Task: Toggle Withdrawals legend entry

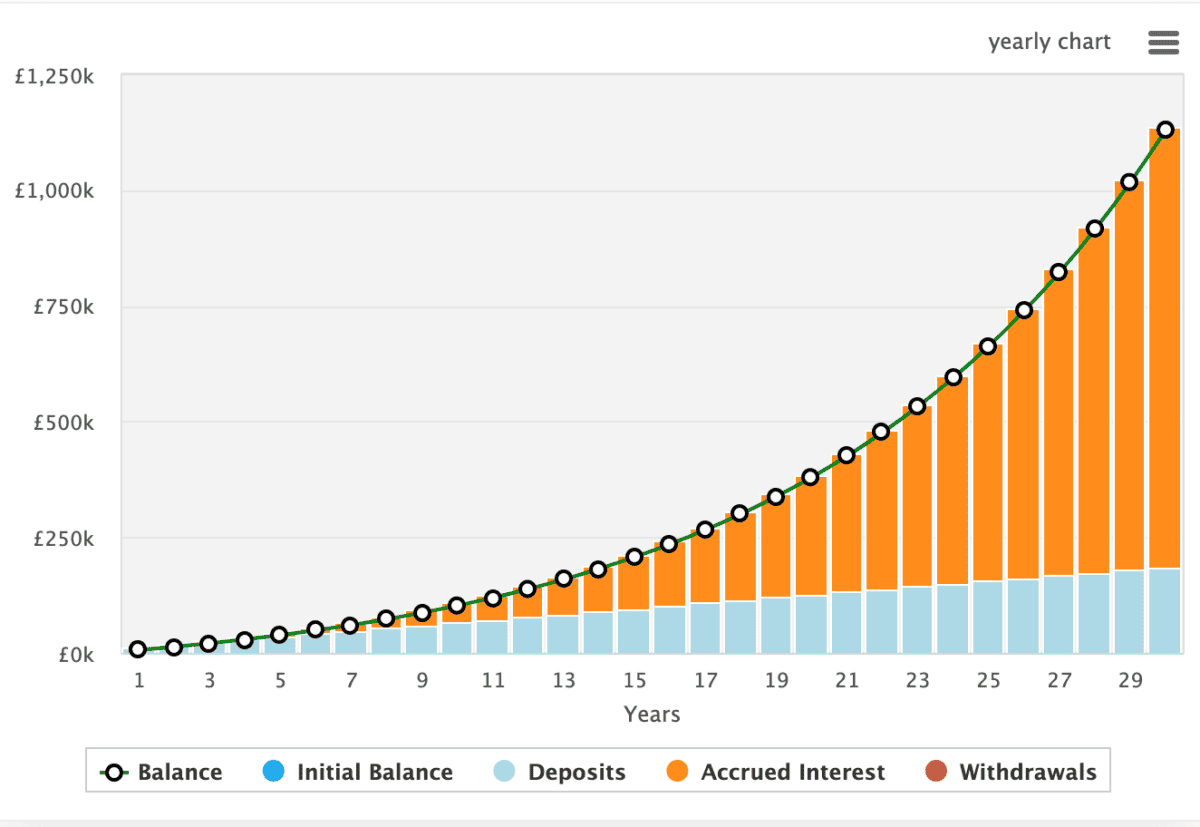Action: point(1027,772)
